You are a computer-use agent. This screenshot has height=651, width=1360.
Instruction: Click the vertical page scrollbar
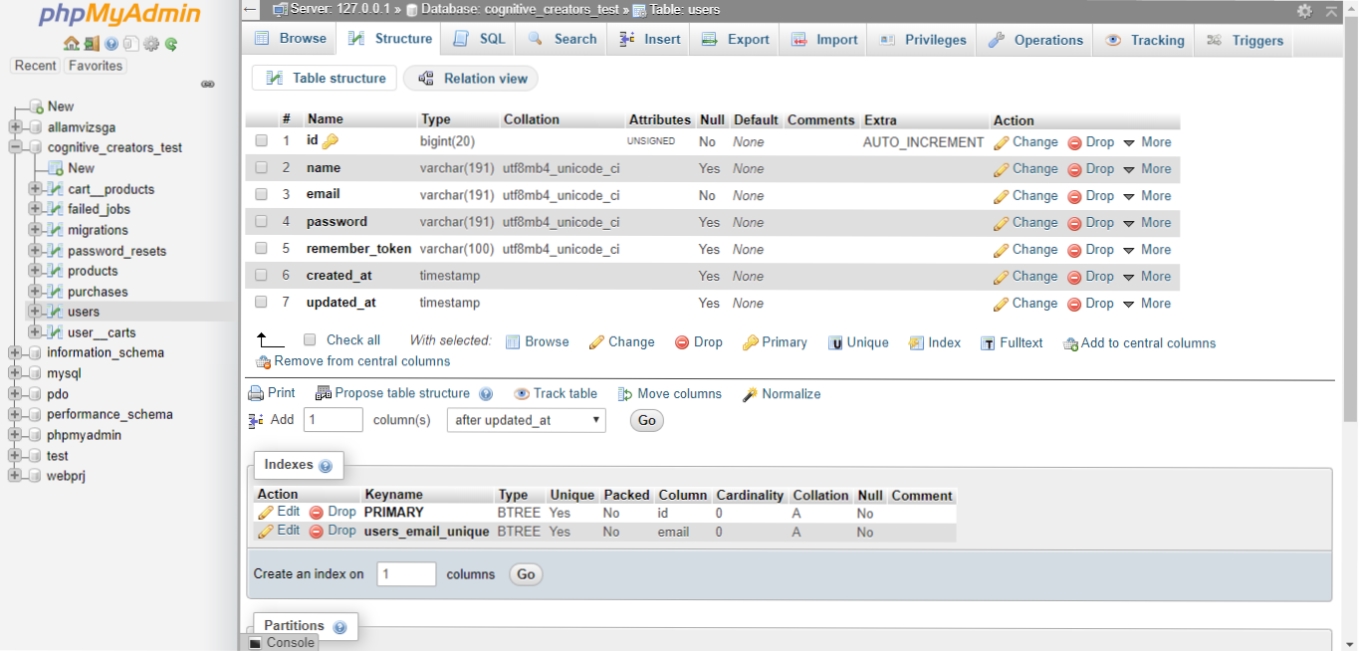pyautogui.click(x=1350, y=220)
